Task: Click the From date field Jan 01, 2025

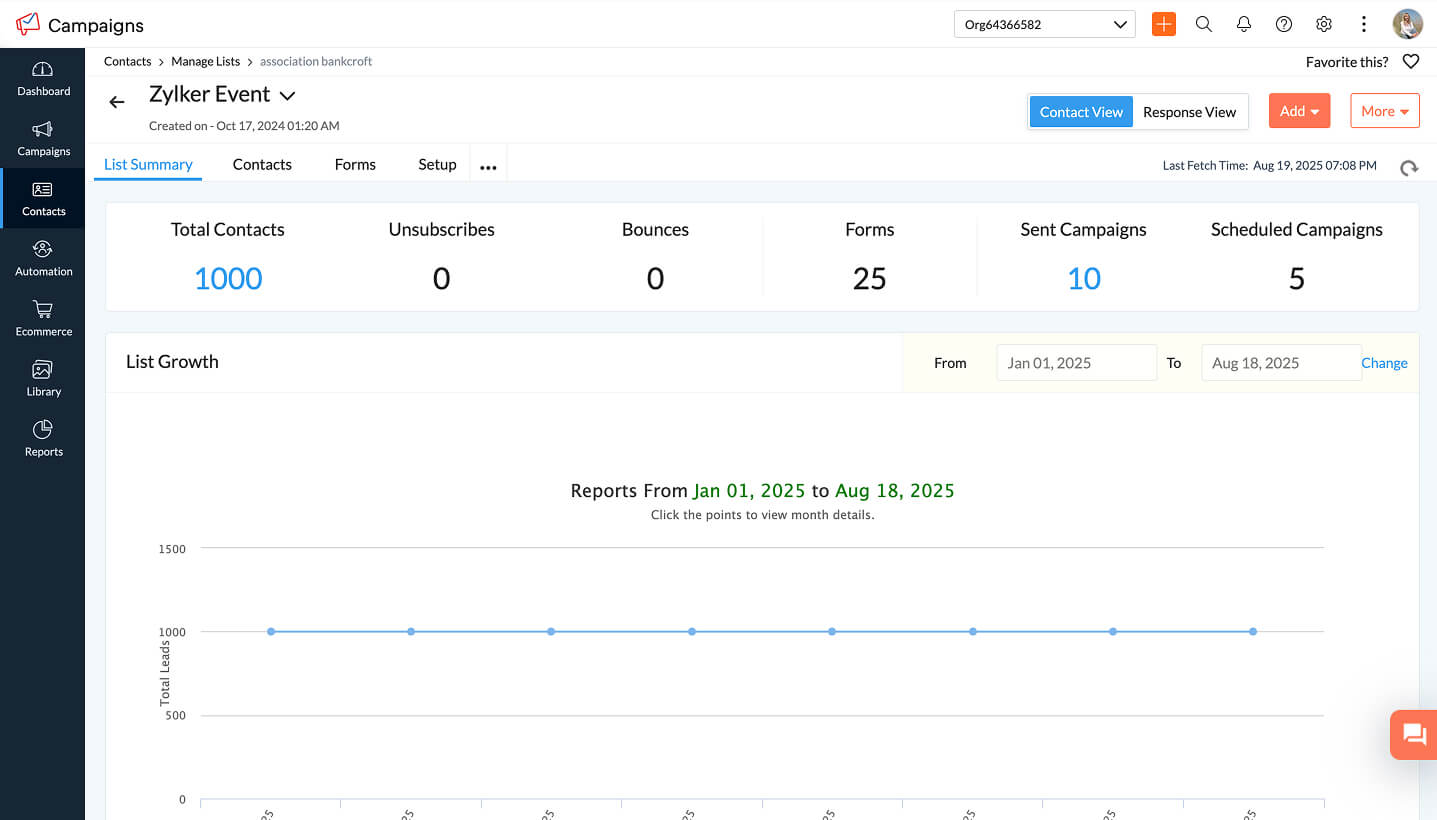Action: click(1076, 363)
